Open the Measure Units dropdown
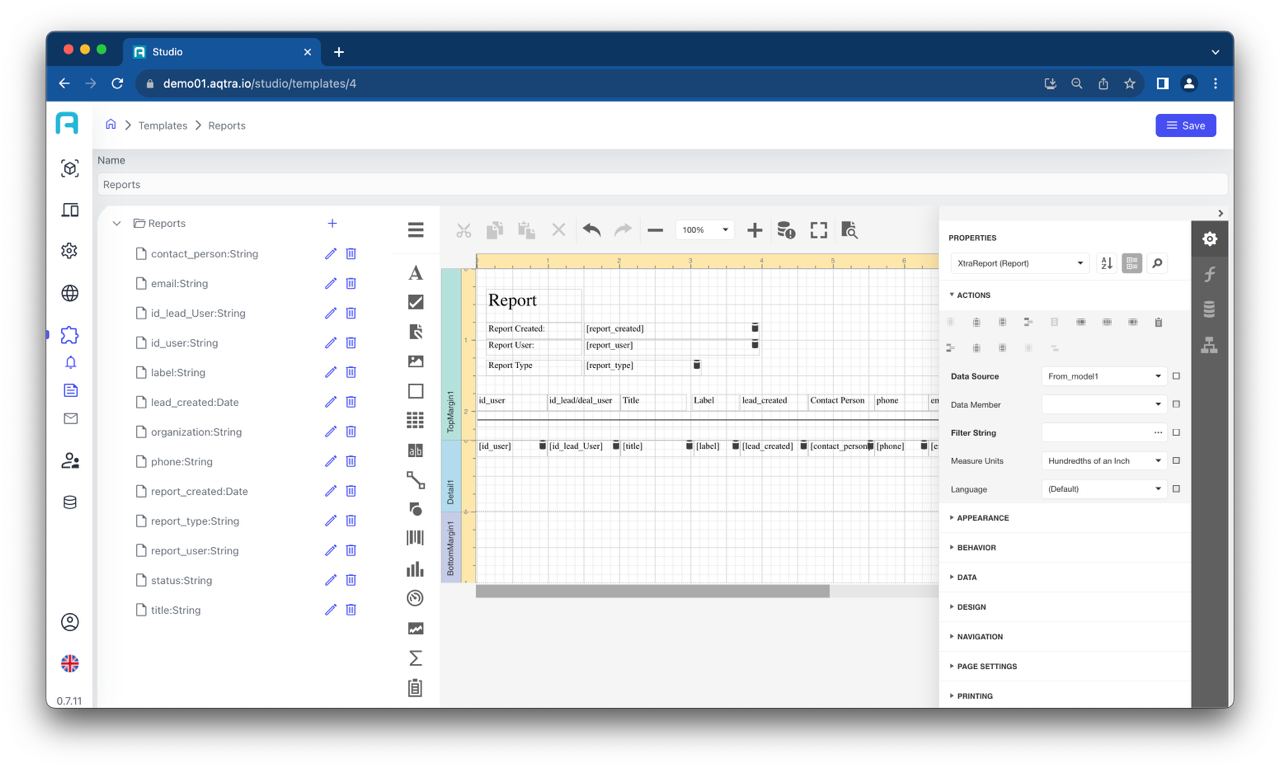This screenshot has width=1280, height=769. (x=1104, y=461)
